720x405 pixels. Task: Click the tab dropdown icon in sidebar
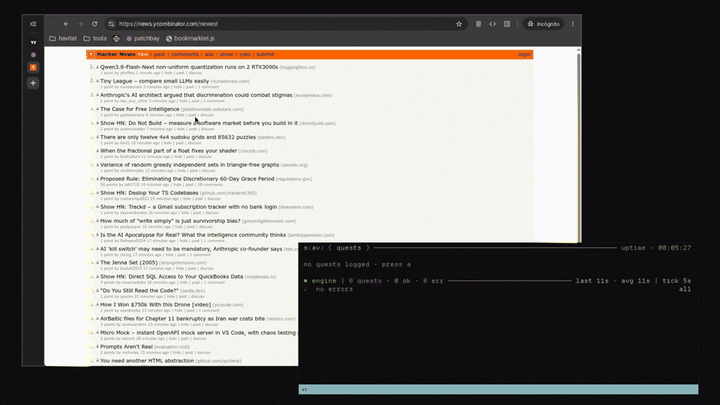(x=33, y=42)
